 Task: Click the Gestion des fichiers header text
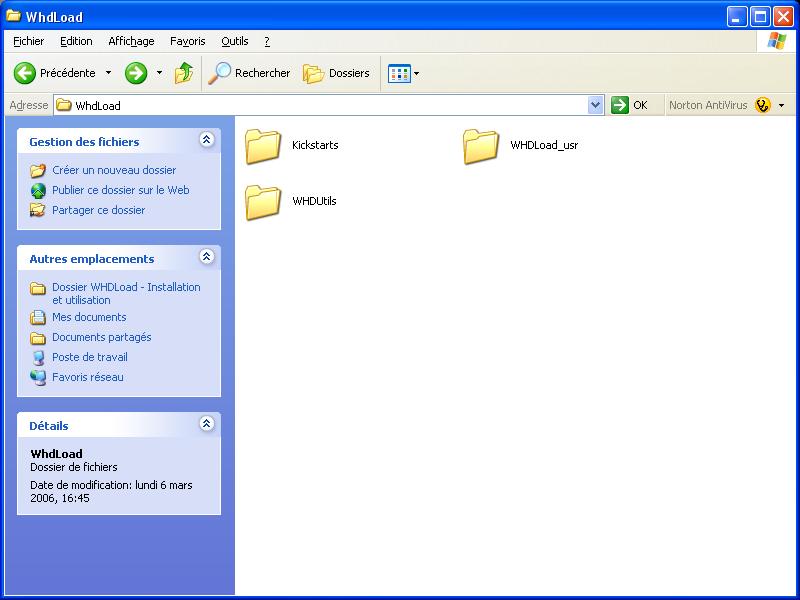pyautogui.click(x=84, y=142)
